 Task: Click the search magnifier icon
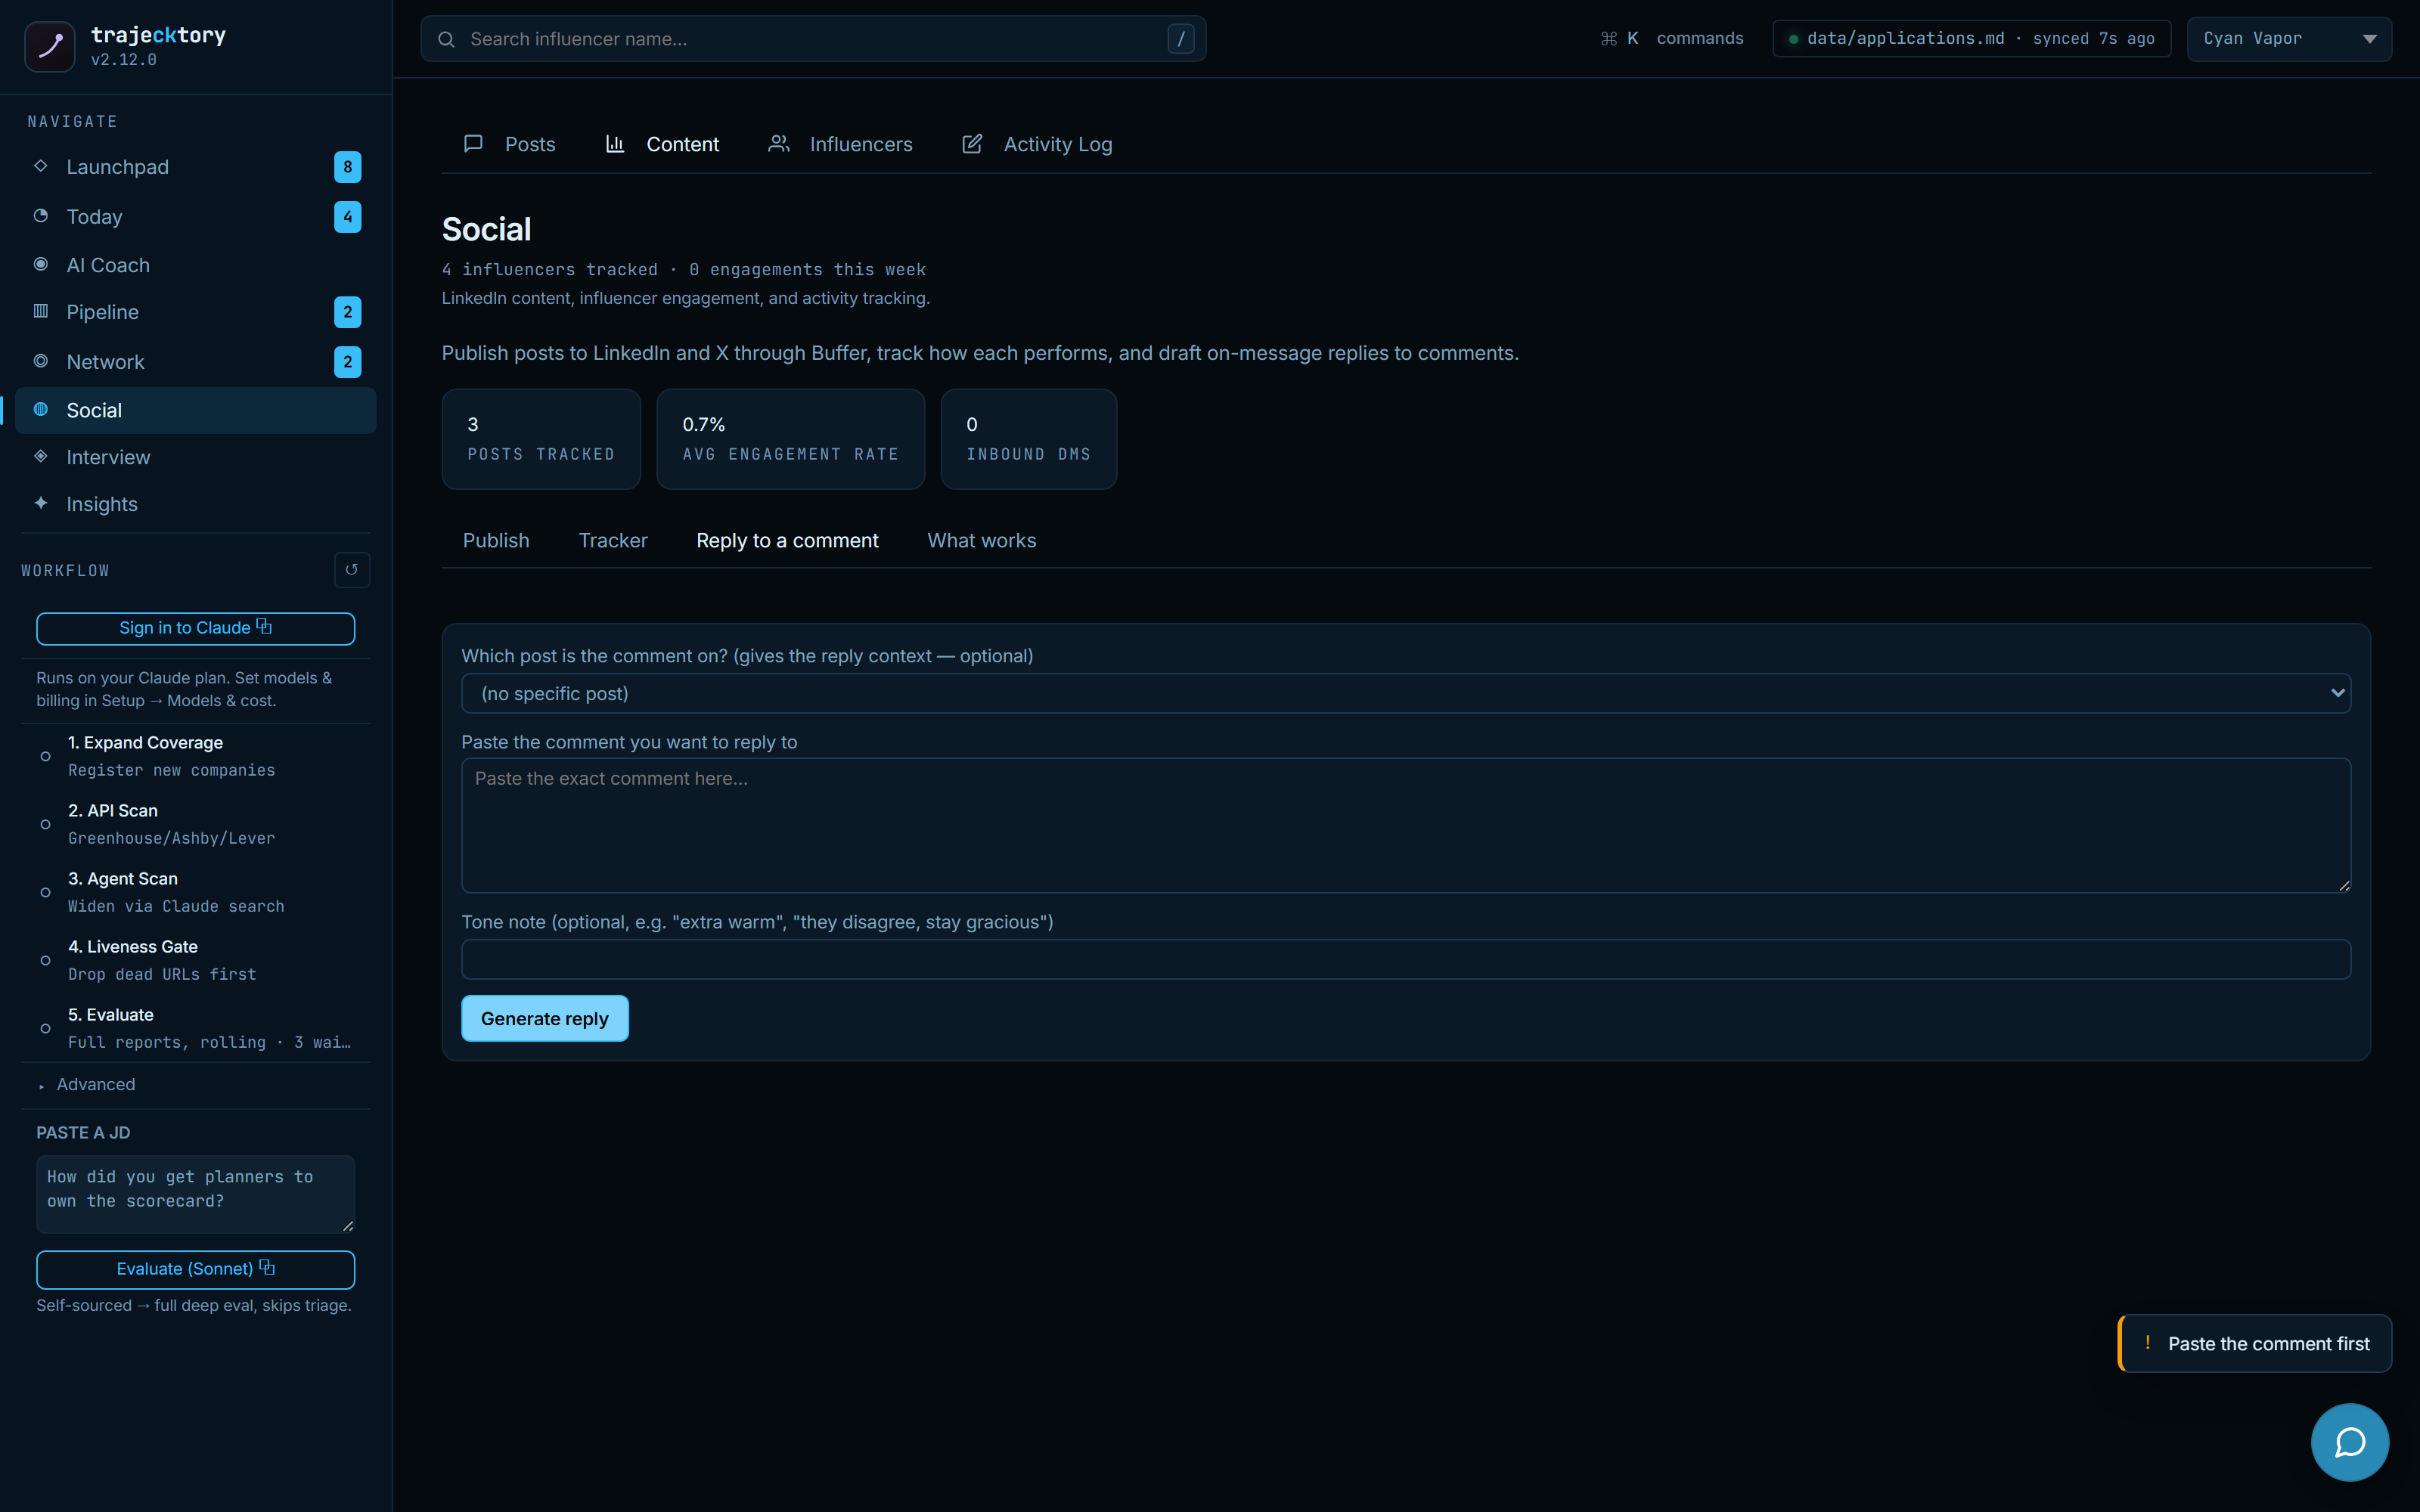pyautogui.click(x=447, y=39)
